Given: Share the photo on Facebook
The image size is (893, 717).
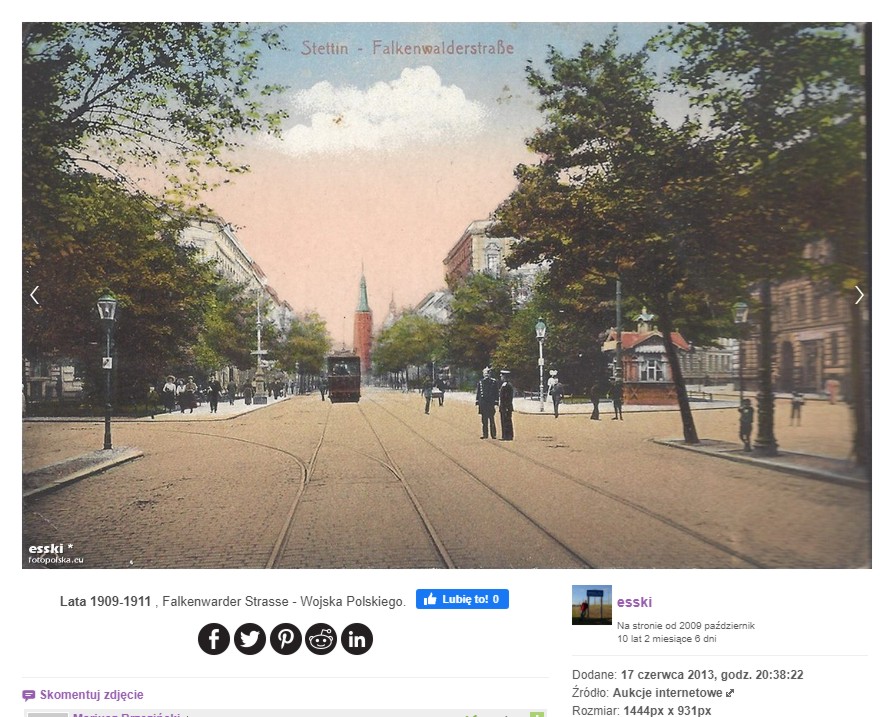Looking at the screenshot, I should coord(214,639).
